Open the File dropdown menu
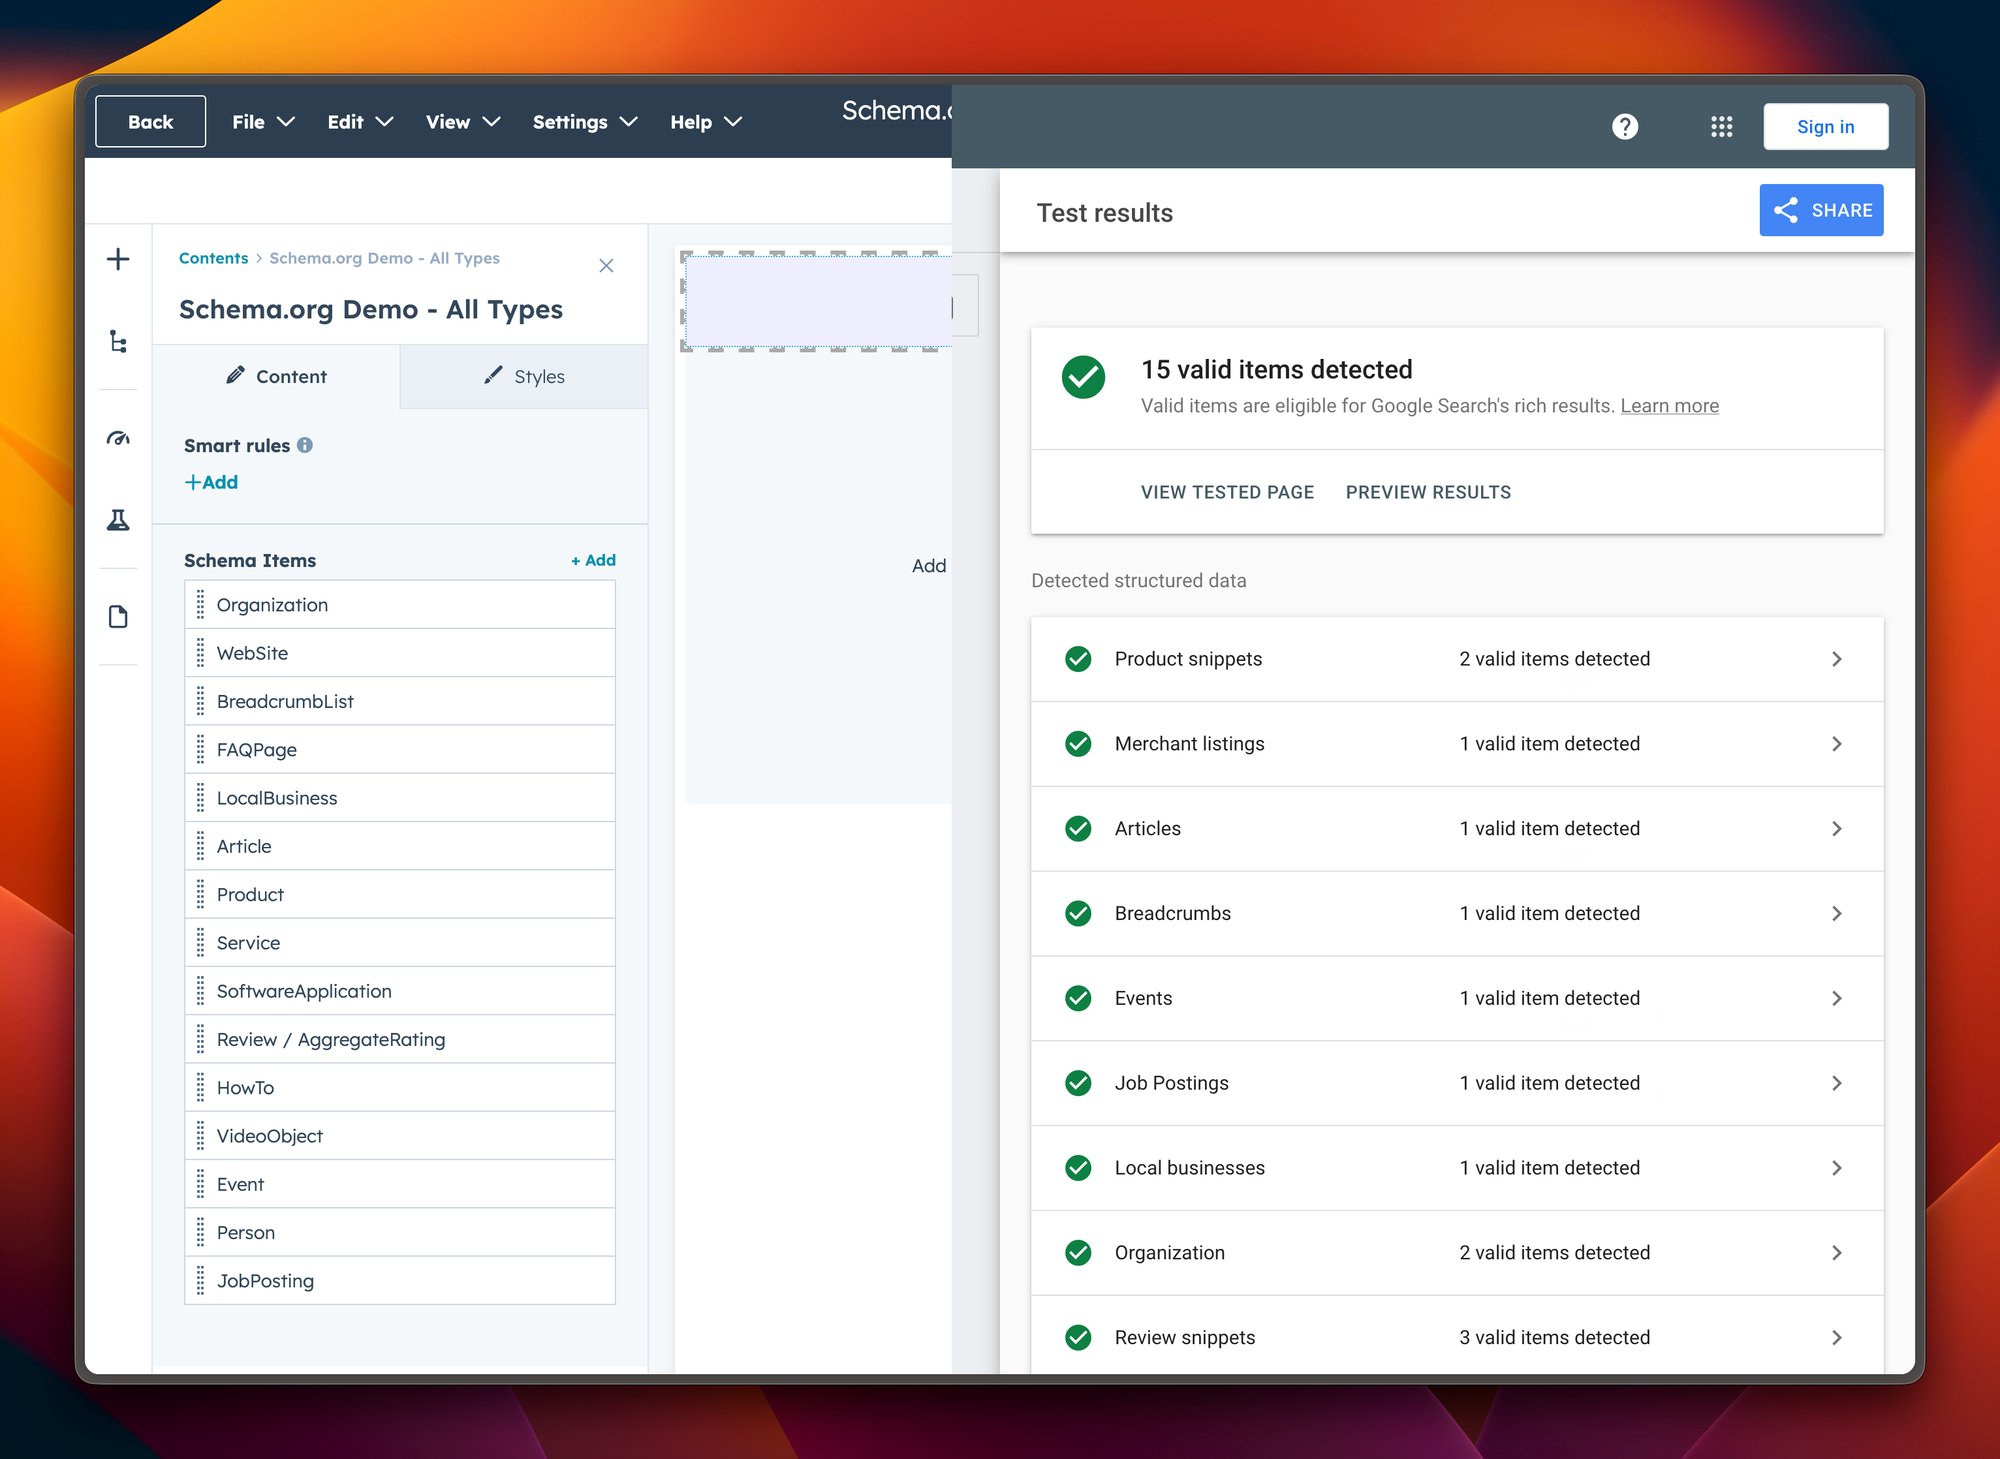 coord(263,122)
